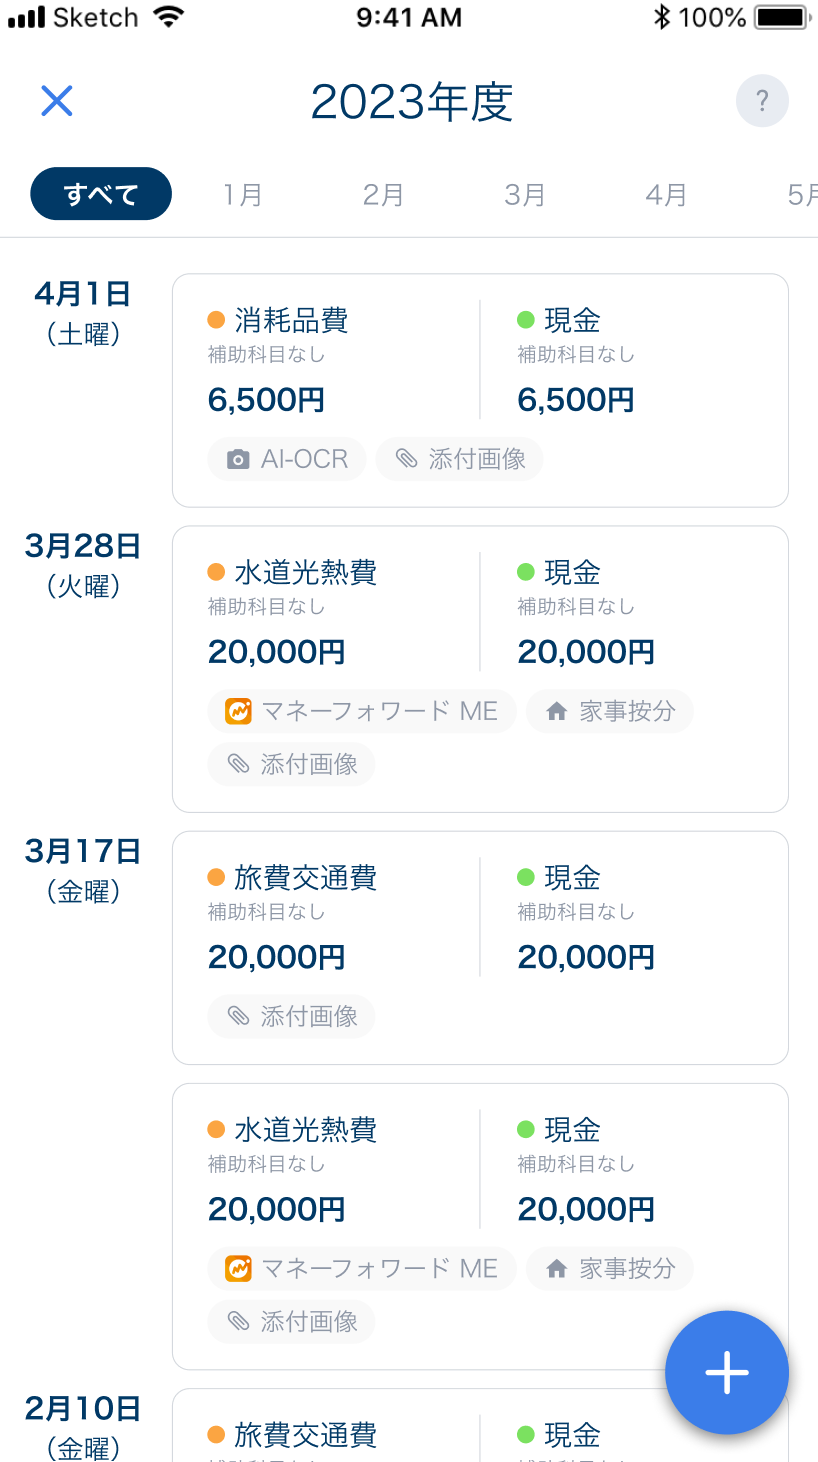Viewport: 818px width, 1462px height.
Task: Tap the camera AI-OCR tag
Action: coord(287,459)
